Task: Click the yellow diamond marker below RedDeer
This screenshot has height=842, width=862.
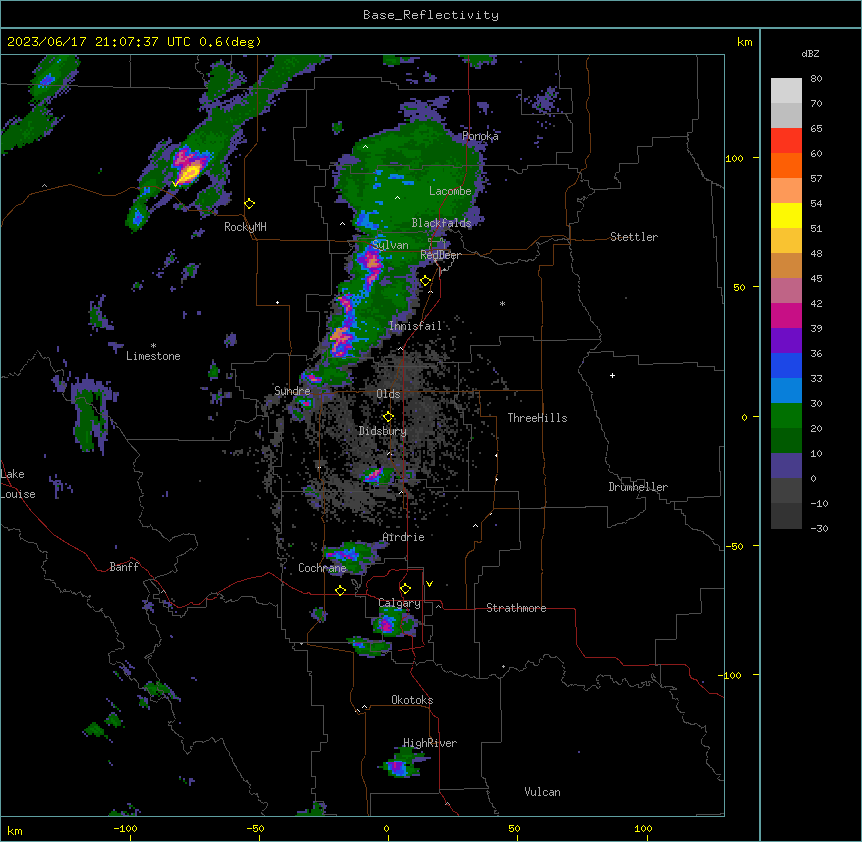Action: point(426,281)
